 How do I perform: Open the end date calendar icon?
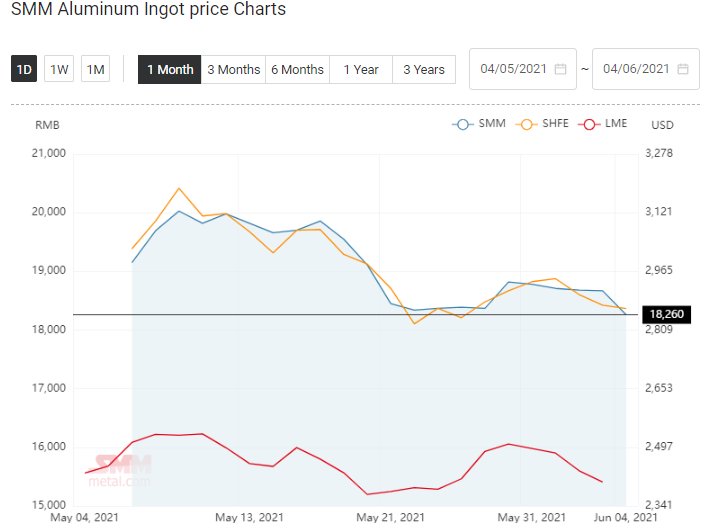683,69
